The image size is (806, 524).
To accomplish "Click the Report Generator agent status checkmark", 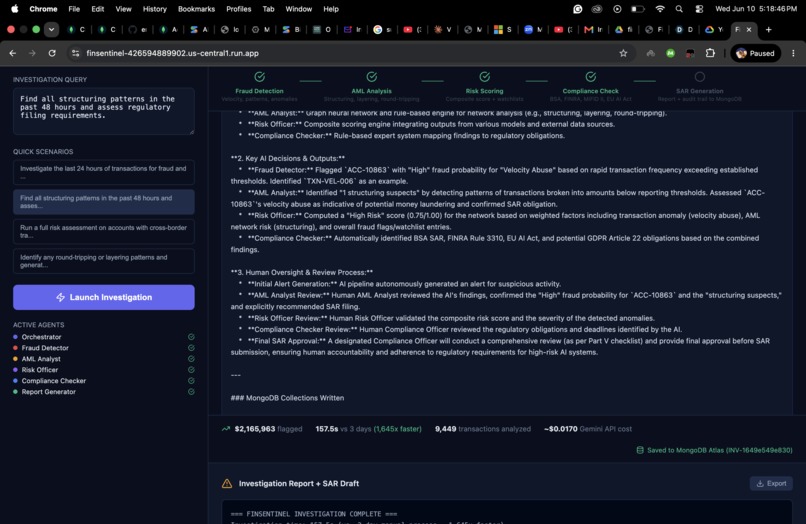I will point(191,392).
